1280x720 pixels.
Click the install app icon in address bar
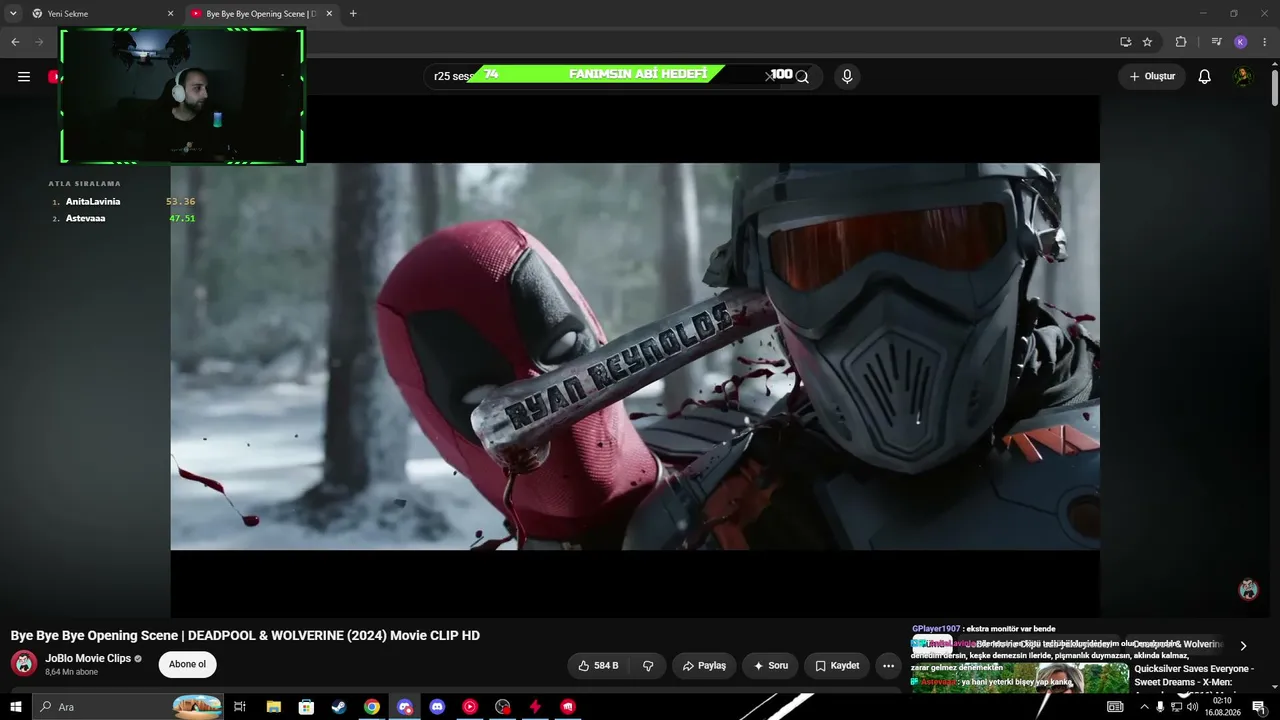pos(1126,42)
